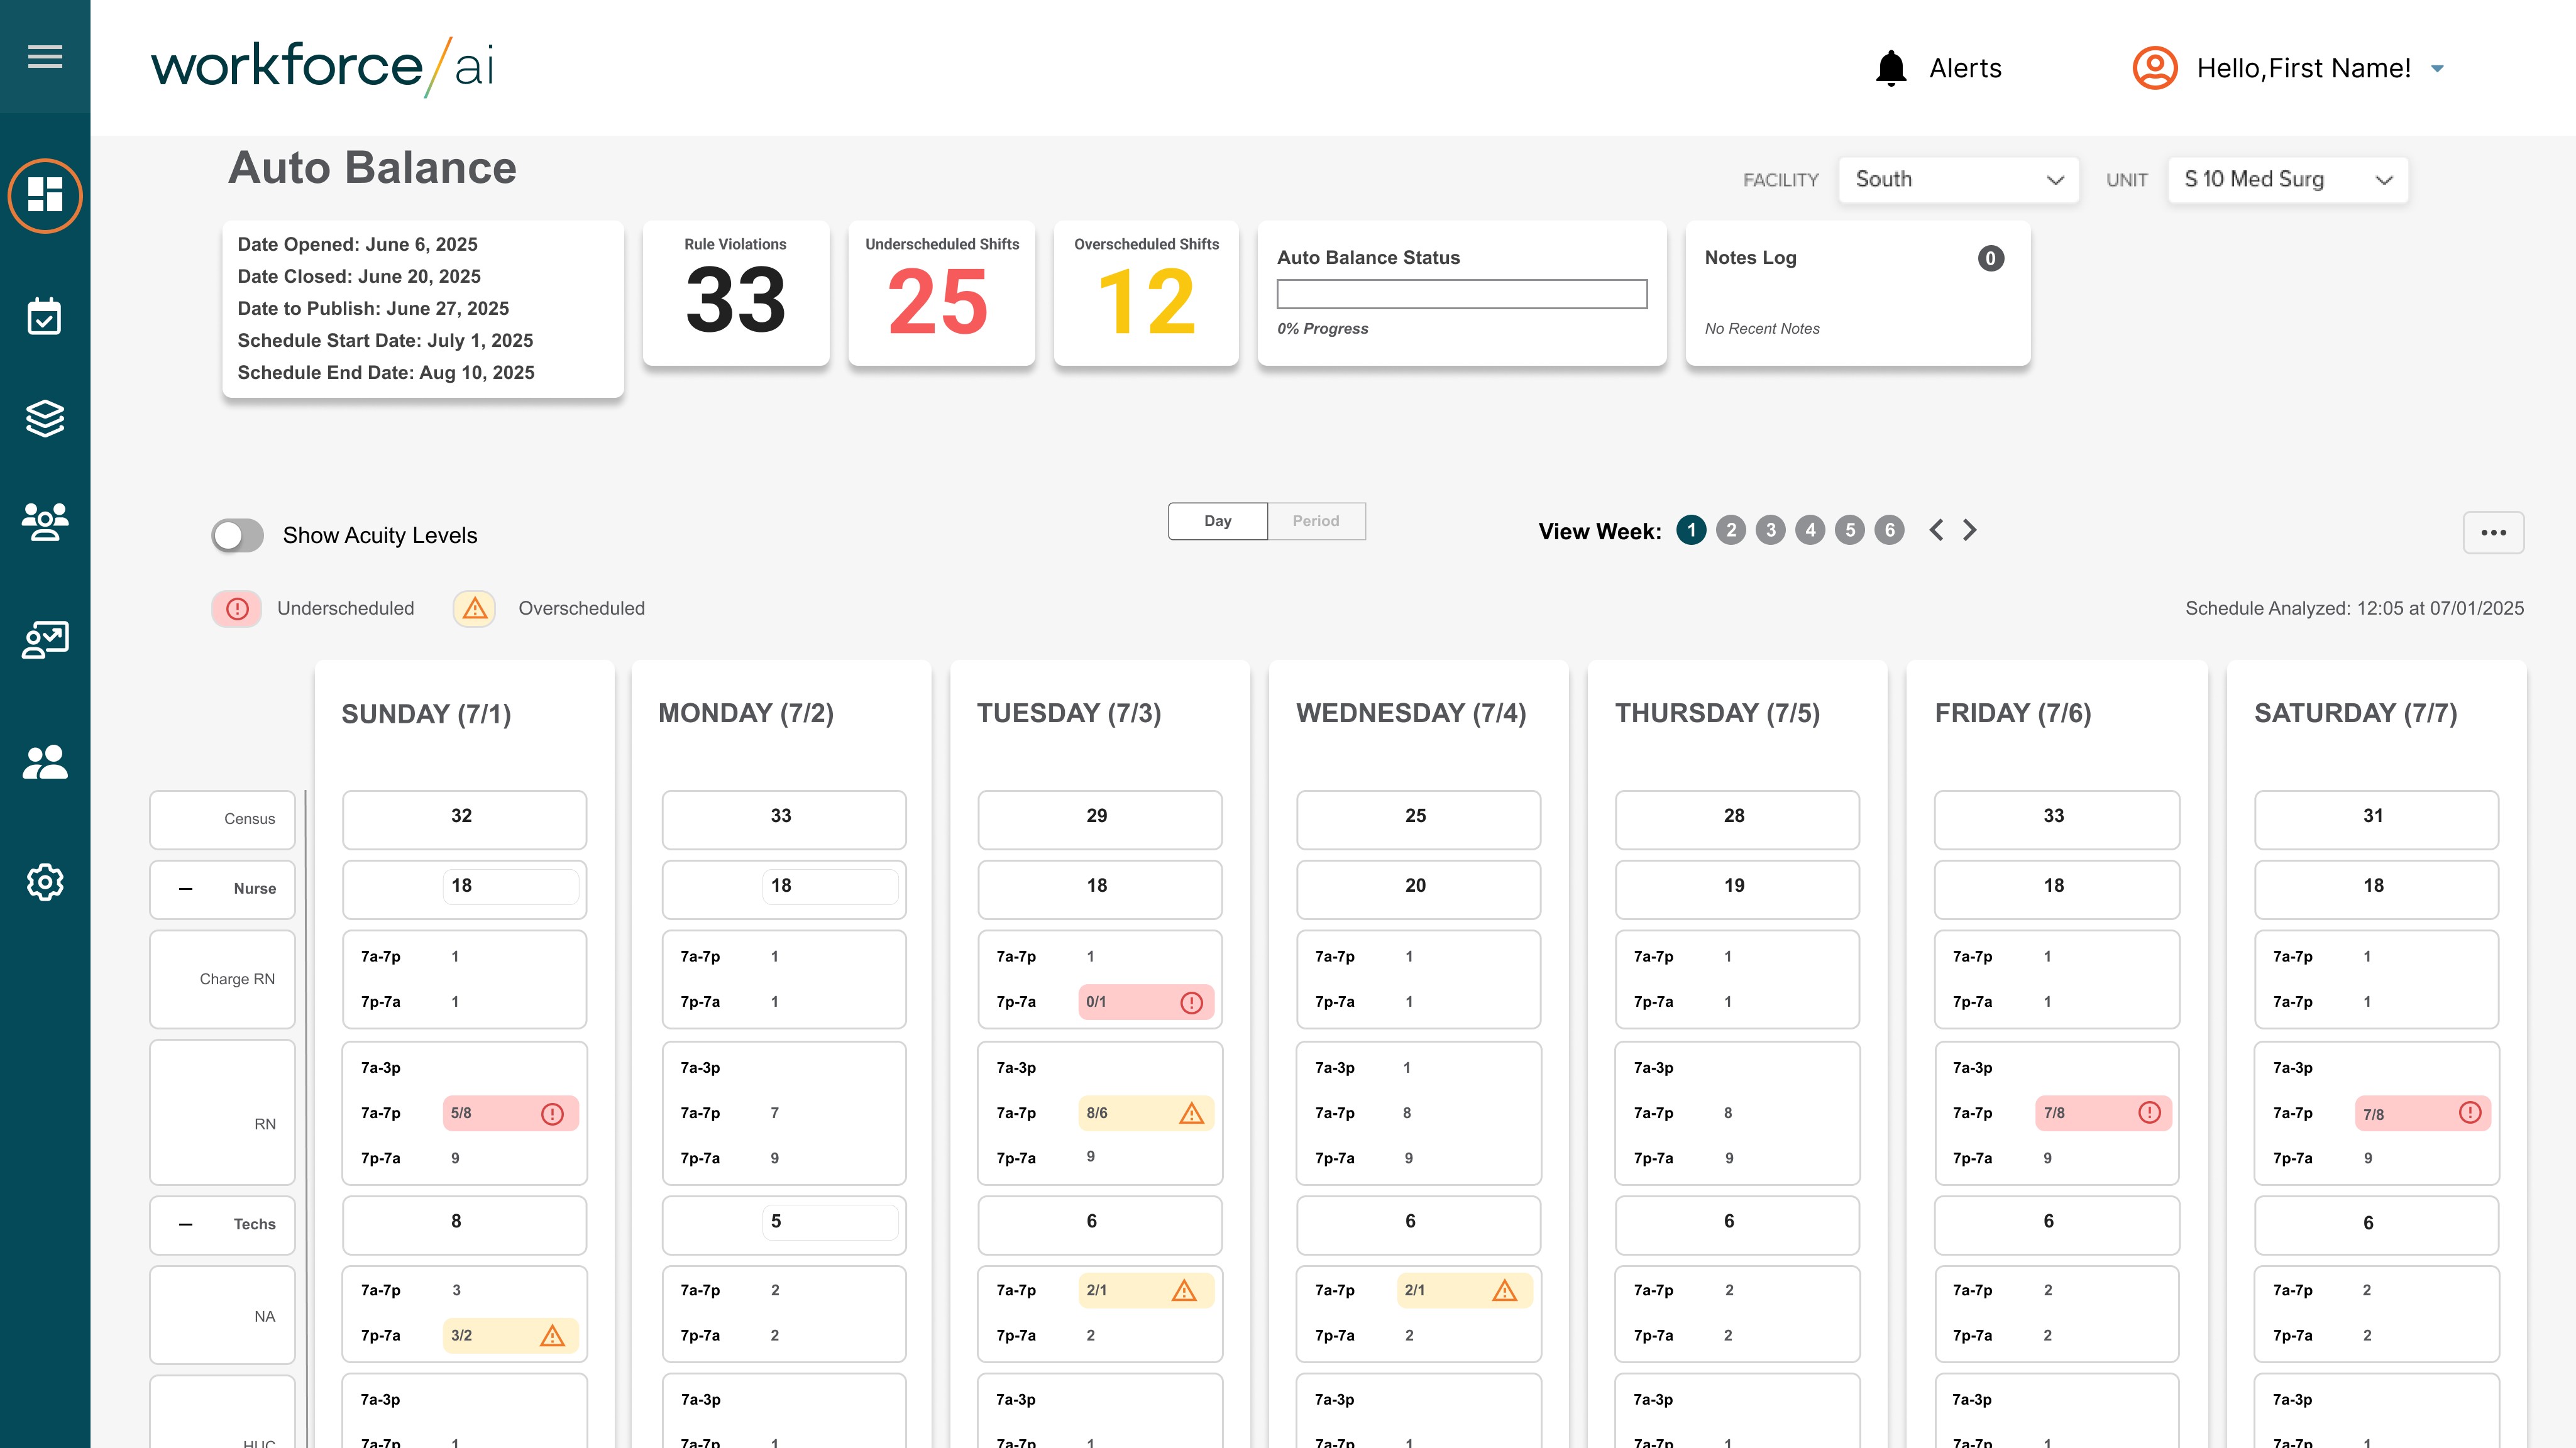Click the stacked layers icon in sidebar
Screen dimensions: 2576x1448
(45, 418)
